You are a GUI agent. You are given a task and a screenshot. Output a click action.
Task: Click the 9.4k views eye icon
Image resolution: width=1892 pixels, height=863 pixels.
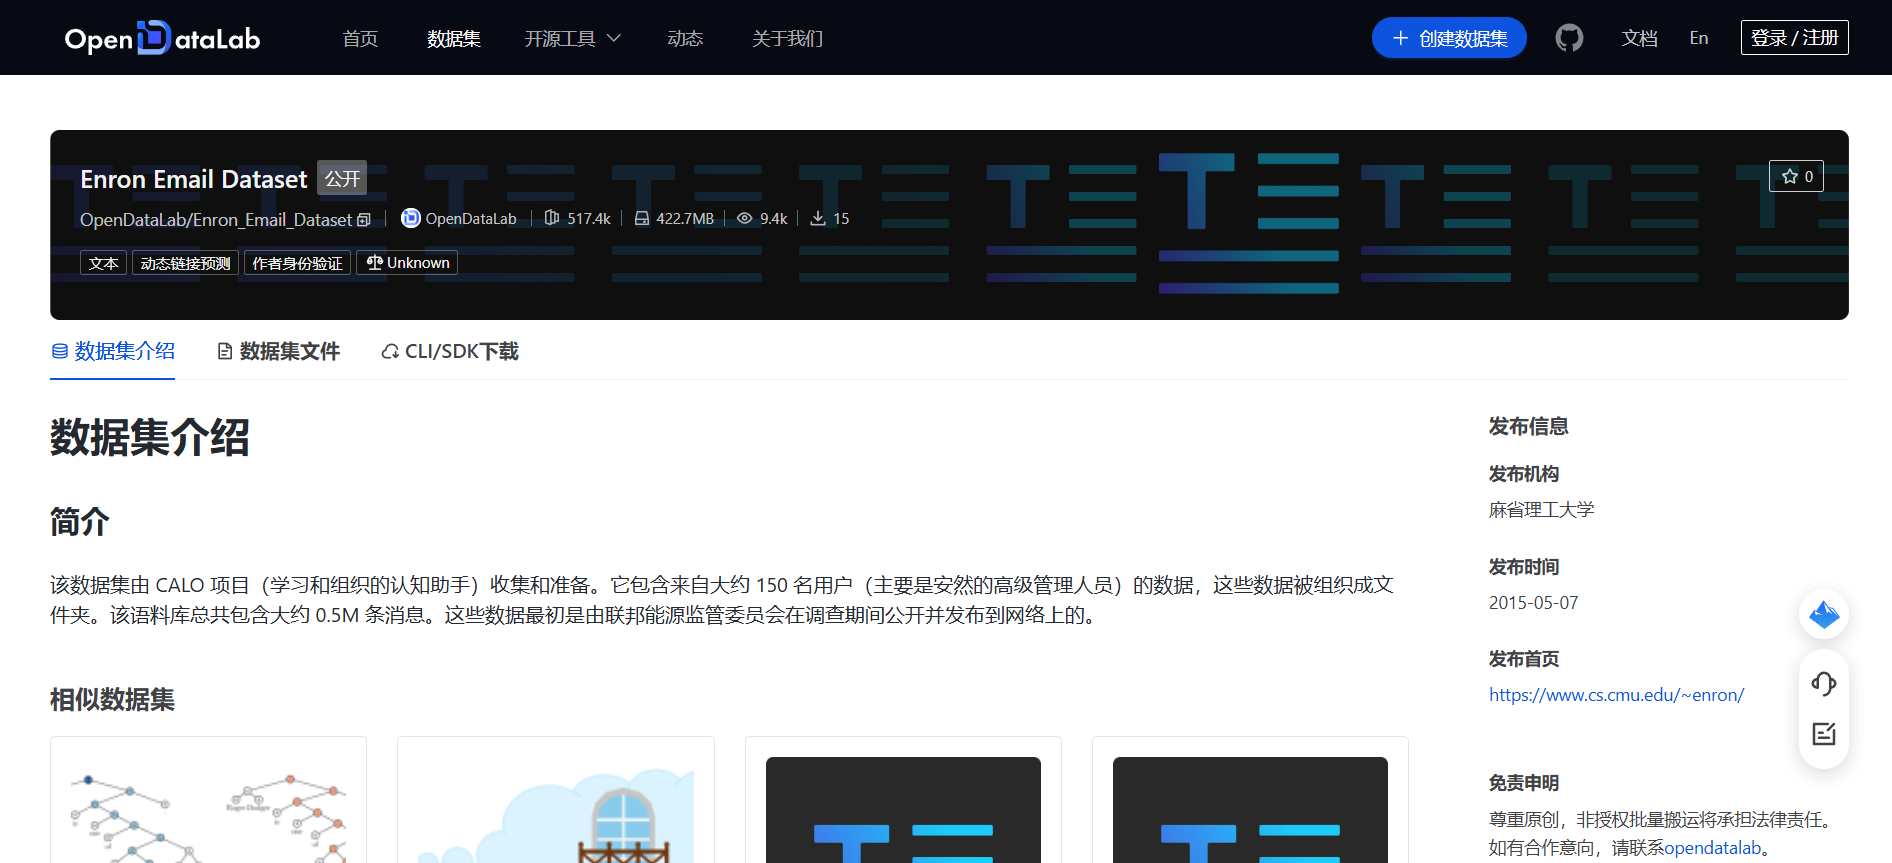click(745, 218)
